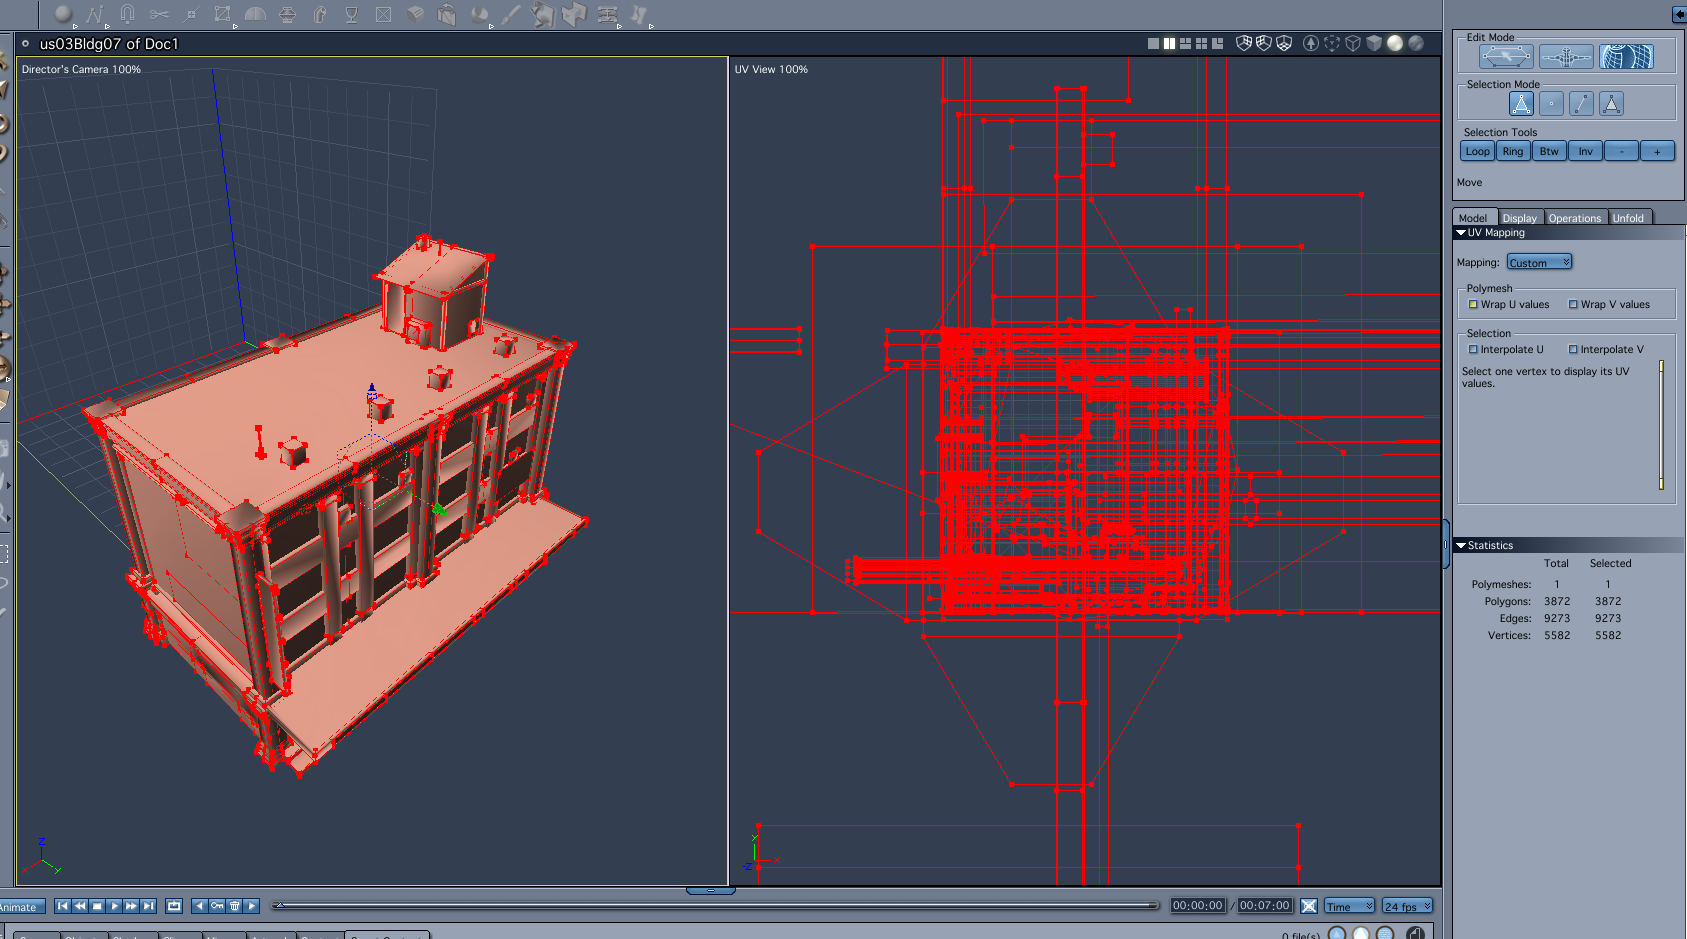Switch to four-pane viewport layout
Viewport: 1687px width, 939px height.
1201,43
